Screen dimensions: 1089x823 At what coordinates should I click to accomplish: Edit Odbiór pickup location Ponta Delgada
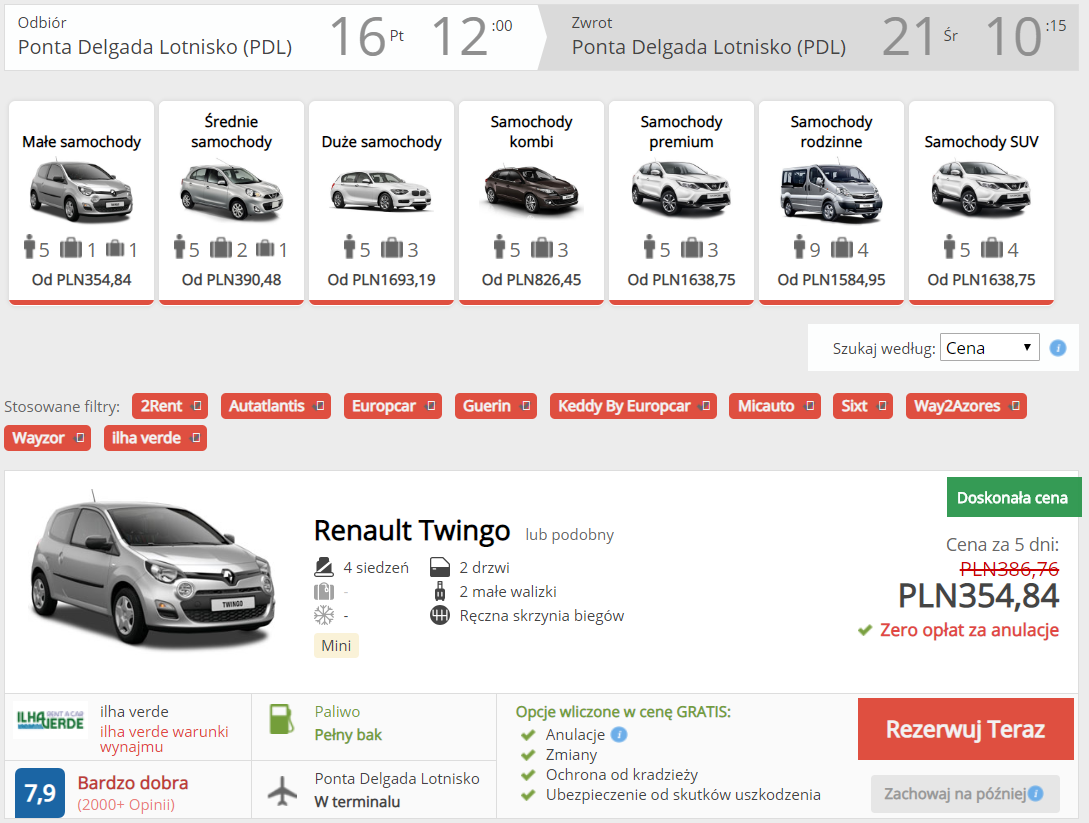click(x=155, y=47)
